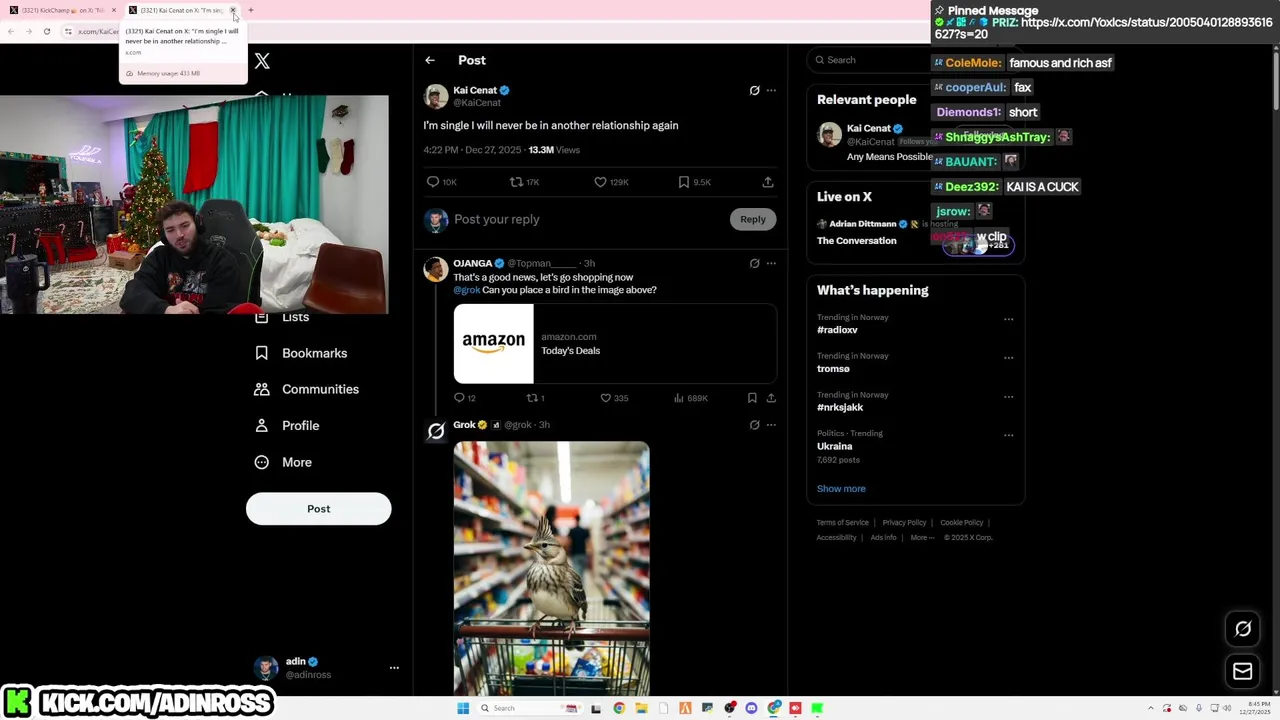Click Show more under What's happening
Screen dimensions: 1280x720
point(841,489)
